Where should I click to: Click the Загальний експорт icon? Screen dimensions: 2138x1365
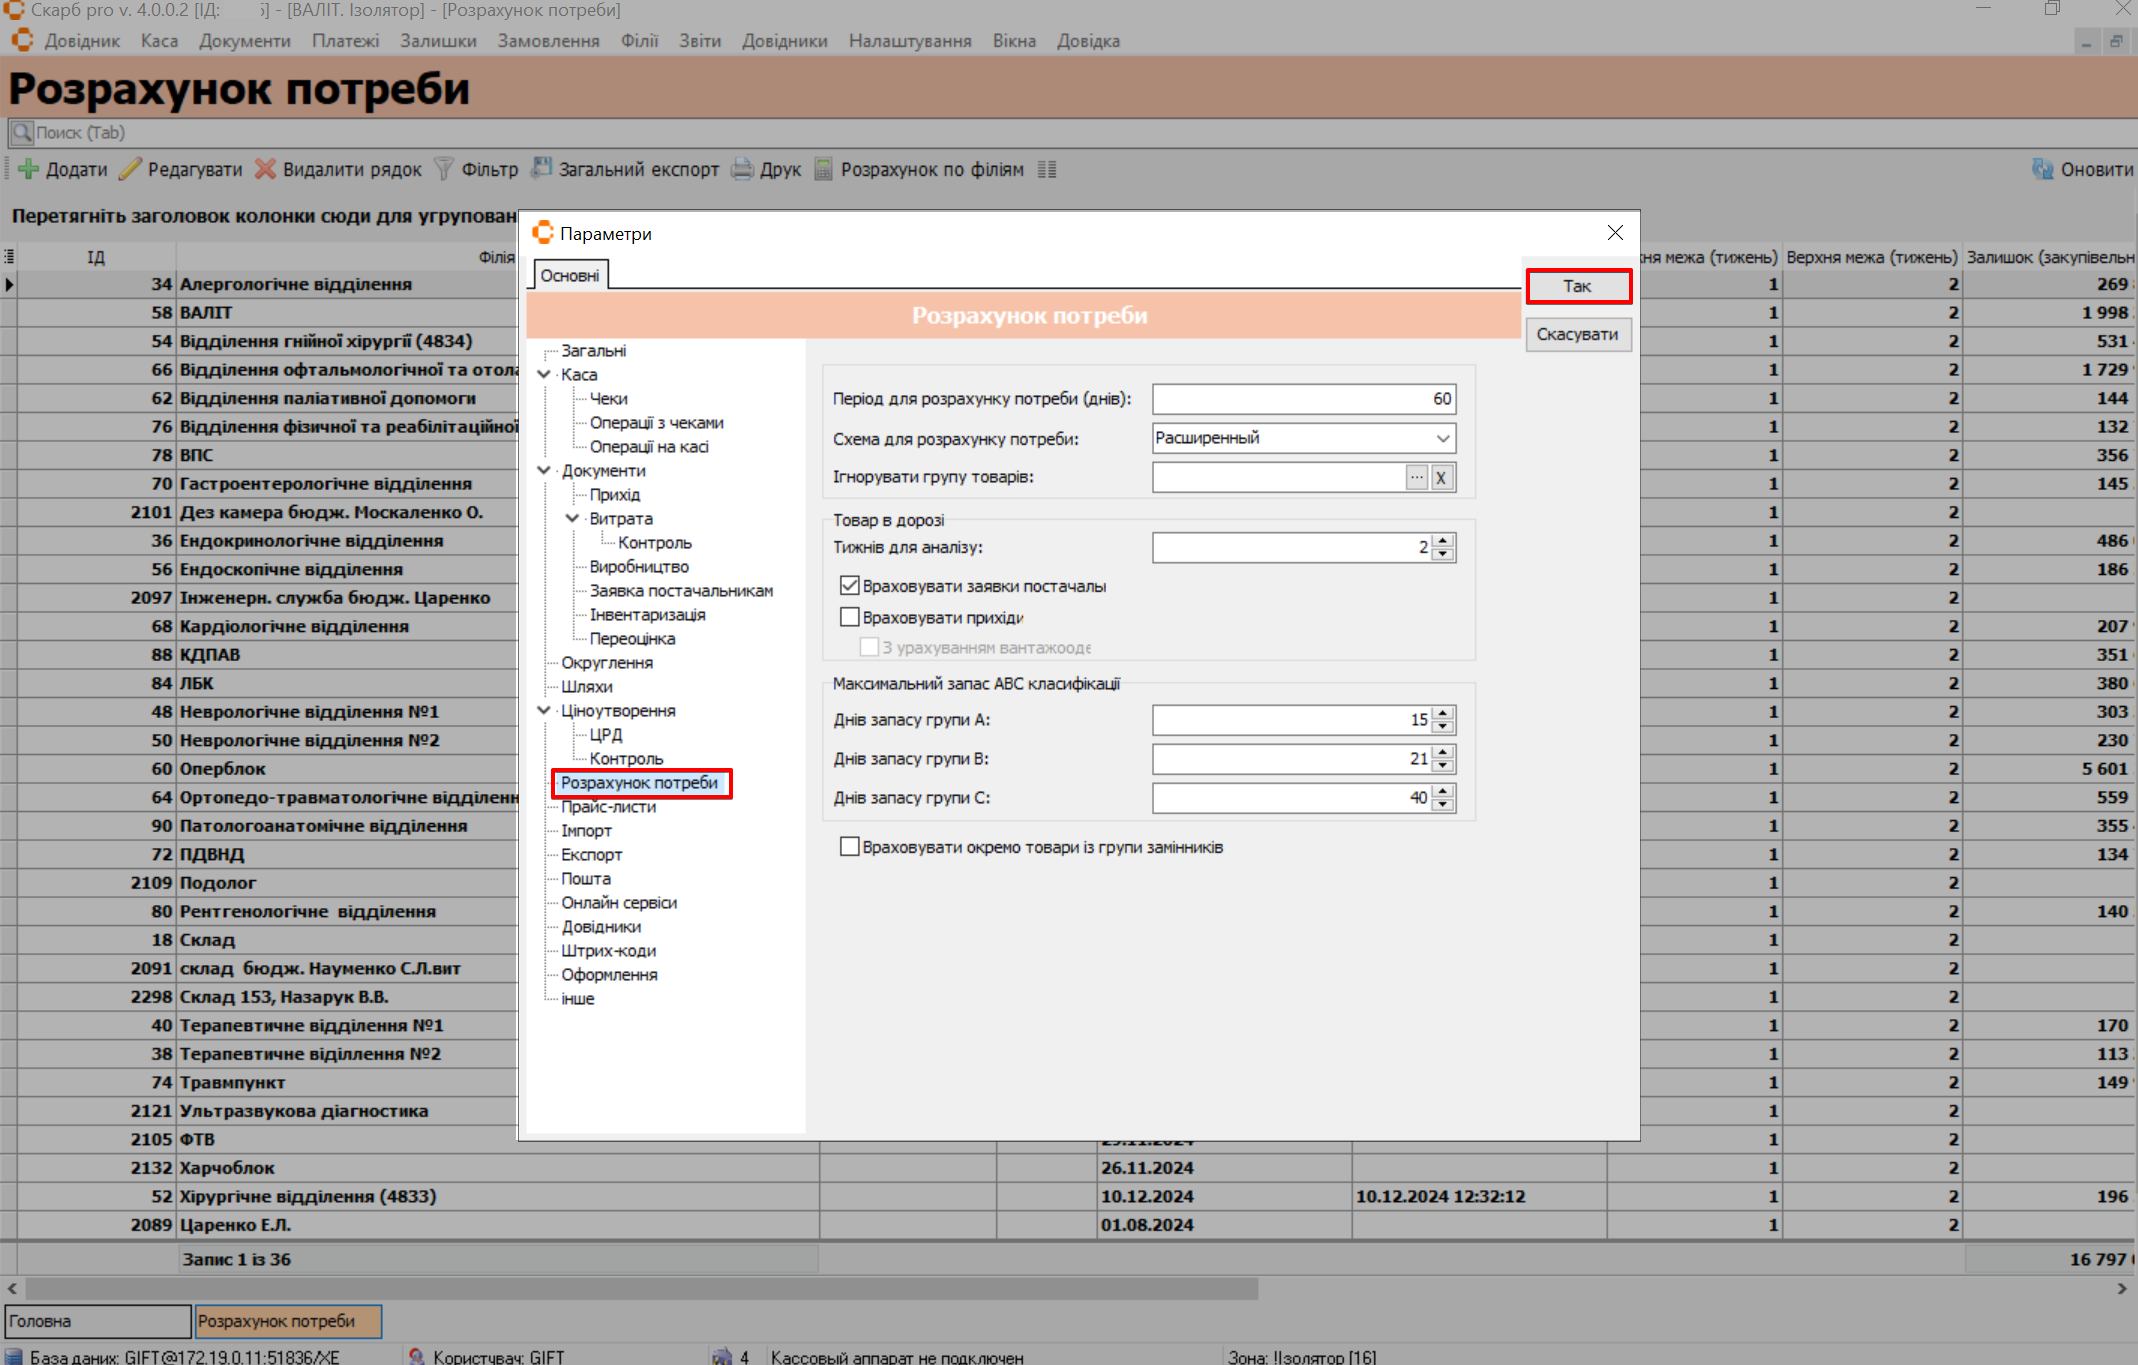click(541, 169)
